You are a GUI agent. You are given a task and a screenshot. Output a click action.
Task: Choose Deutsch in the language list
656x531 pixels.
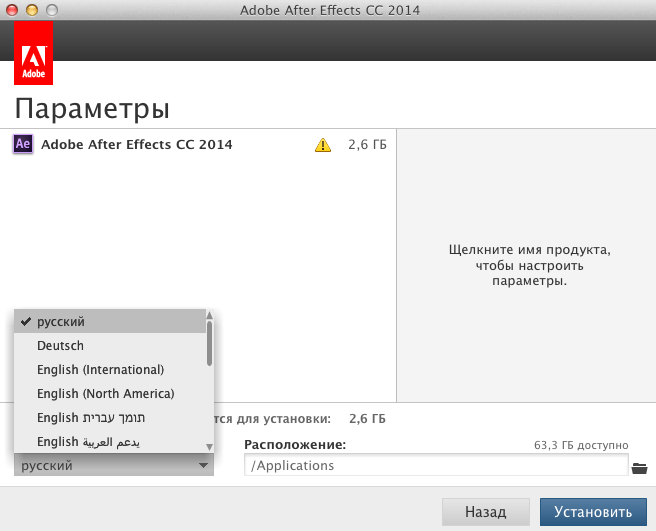coord(110,346)
